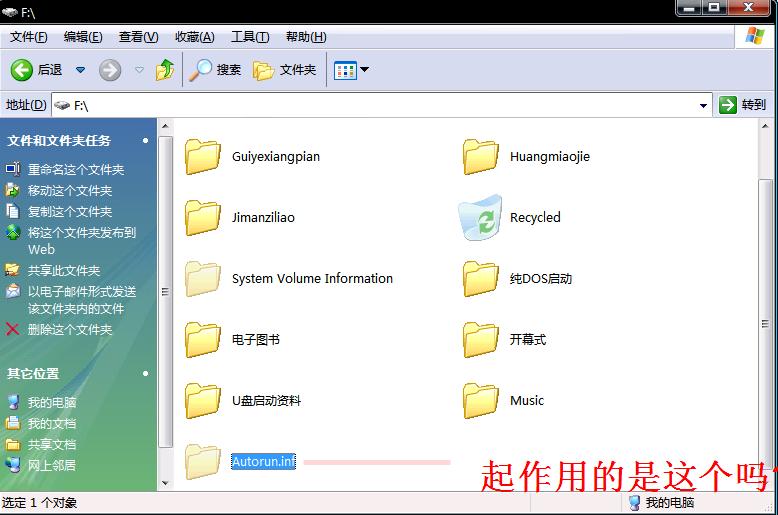Click the Recycled name label

(x=535, y=217)
